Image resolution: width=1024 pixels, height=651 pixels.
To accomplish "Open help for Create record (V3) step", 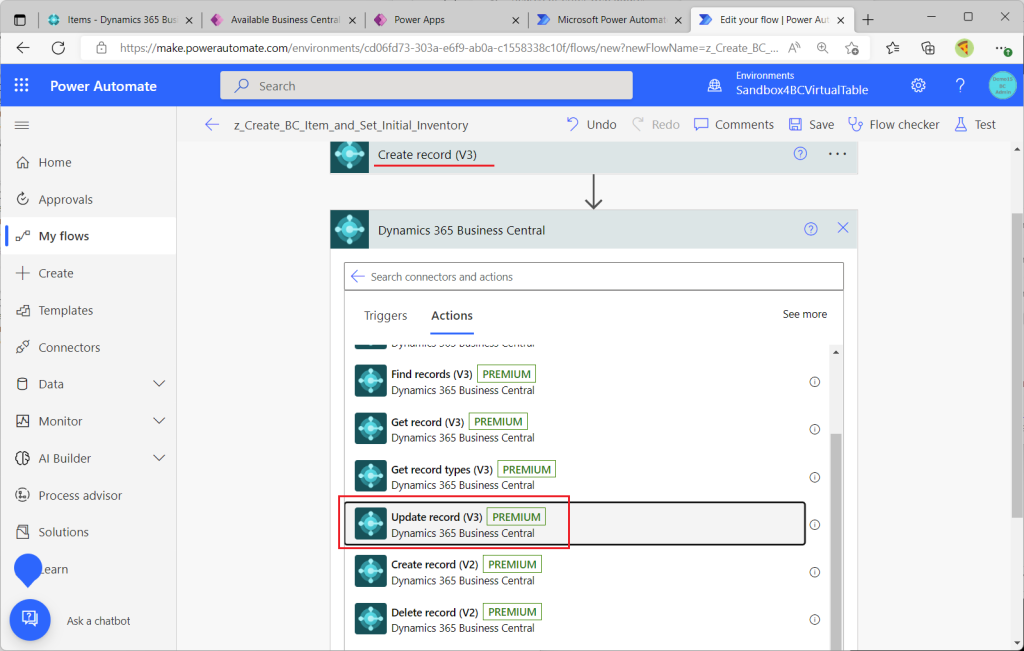I will [x=800, y=153].
